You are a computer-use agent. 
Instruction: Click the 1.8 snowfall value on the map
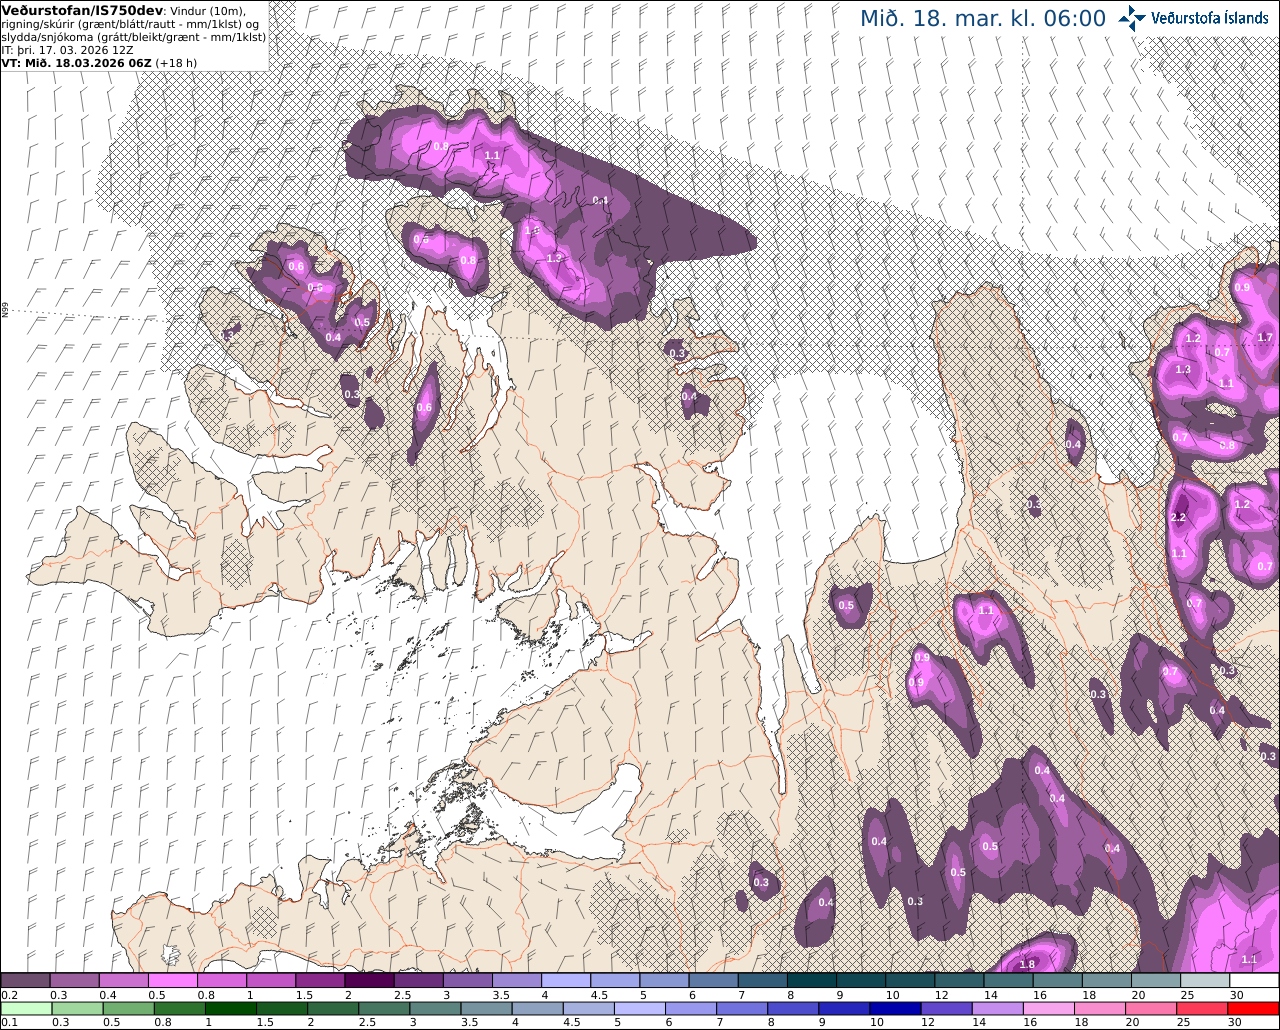coord(1027,964)
